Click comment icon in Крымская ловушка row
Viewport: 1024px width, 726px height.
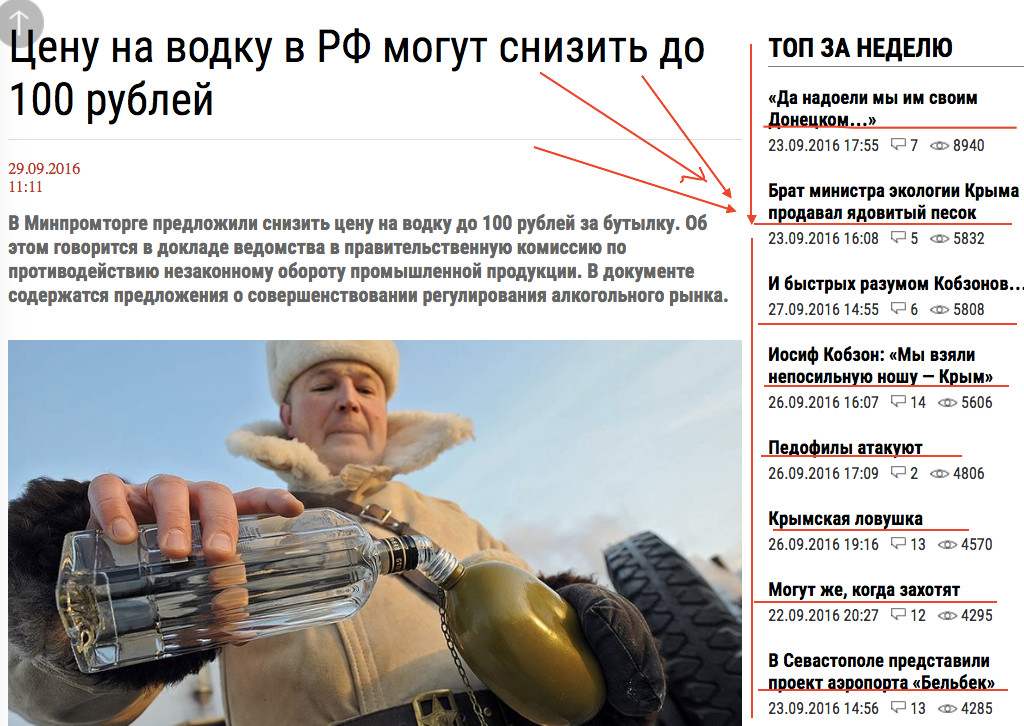tap(899, 543)
